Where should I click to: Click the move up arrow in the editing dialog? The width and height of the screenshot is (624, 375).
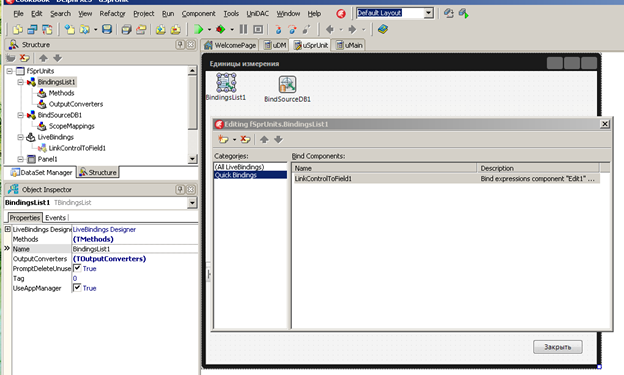[x=264, y=139]
